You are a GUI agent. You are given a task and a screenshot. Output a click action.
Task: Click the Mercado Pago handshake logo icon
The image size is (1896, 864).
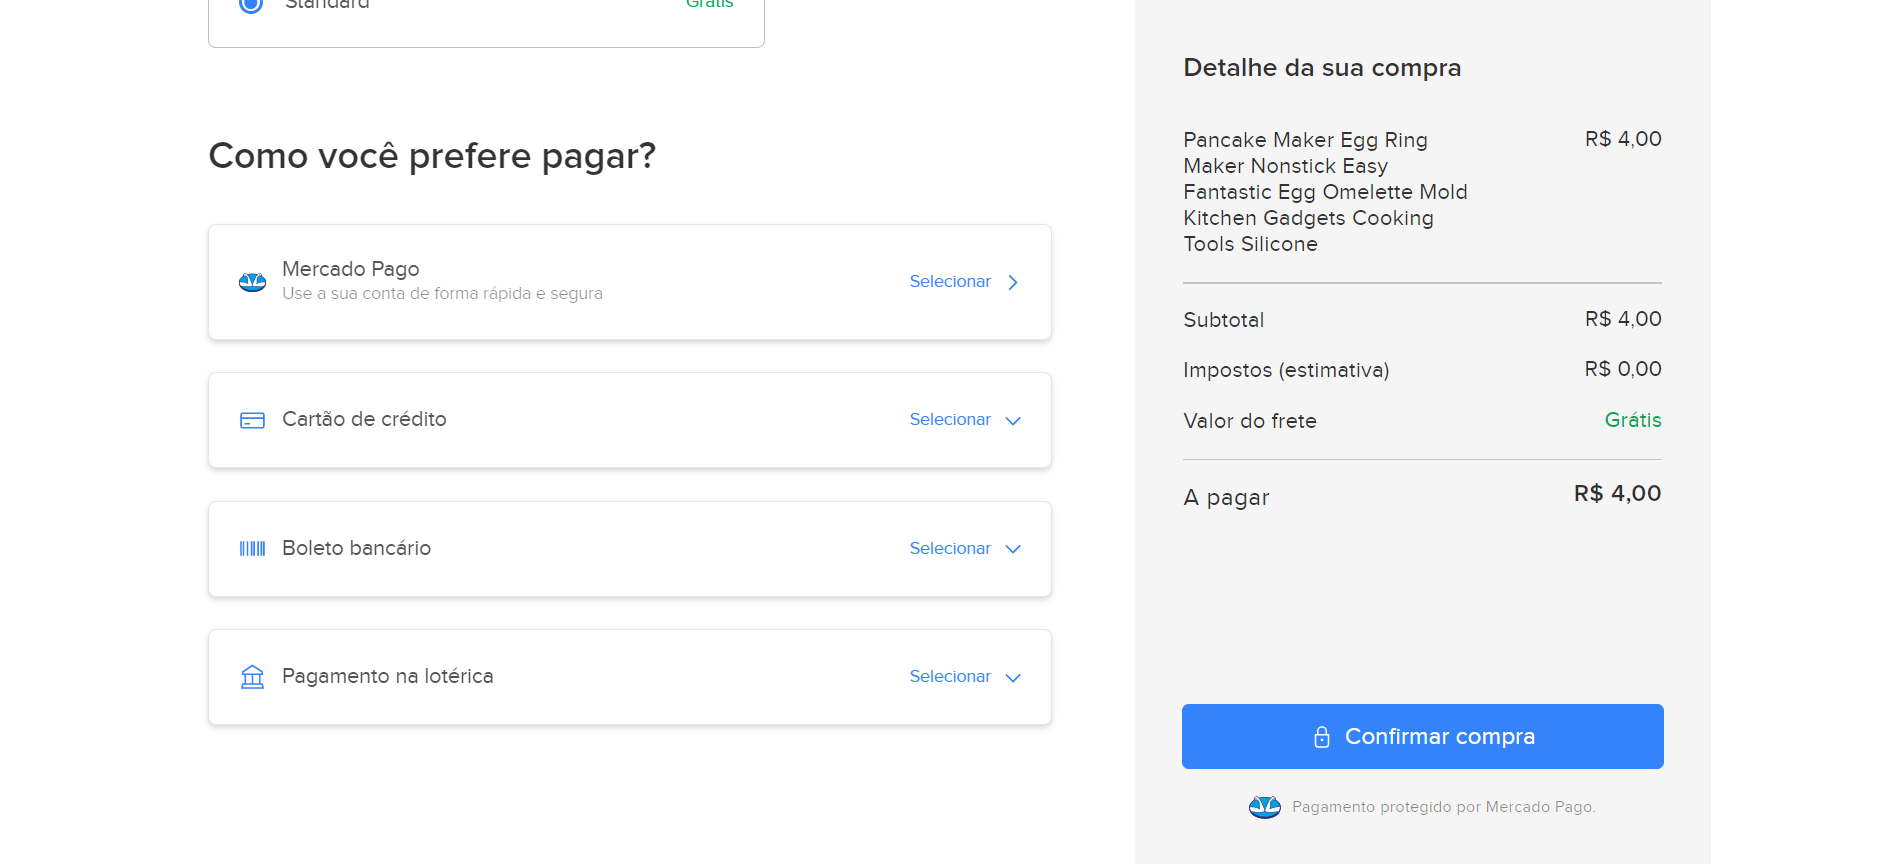252,282
